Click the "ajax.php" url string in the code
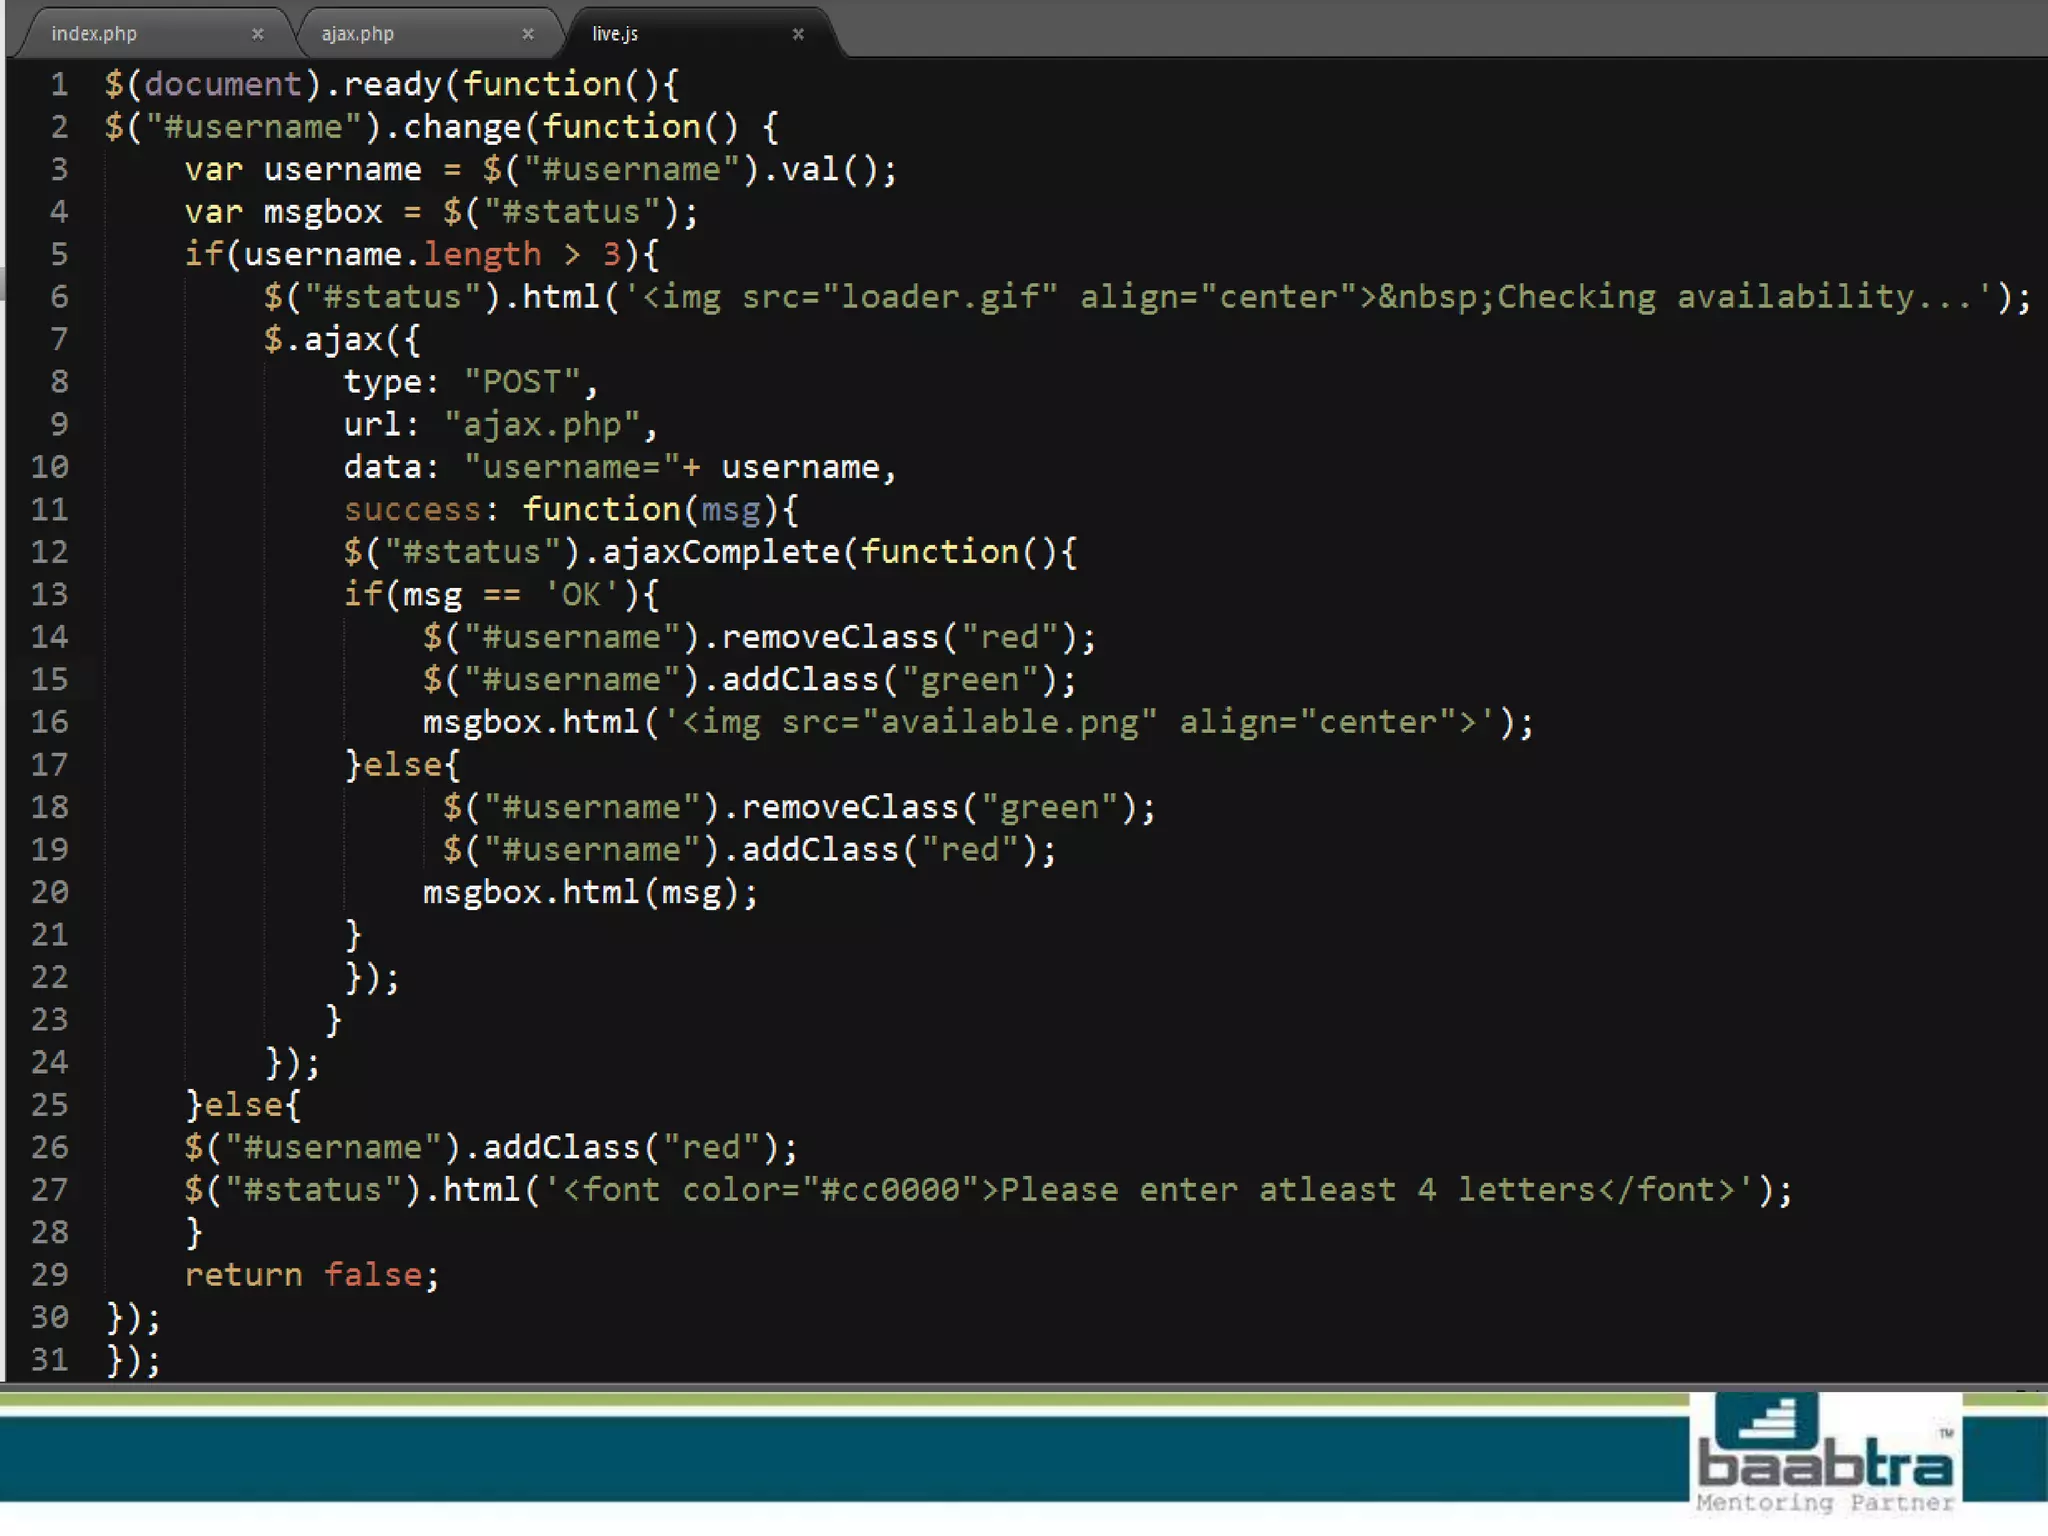 [x=542, y=425]
